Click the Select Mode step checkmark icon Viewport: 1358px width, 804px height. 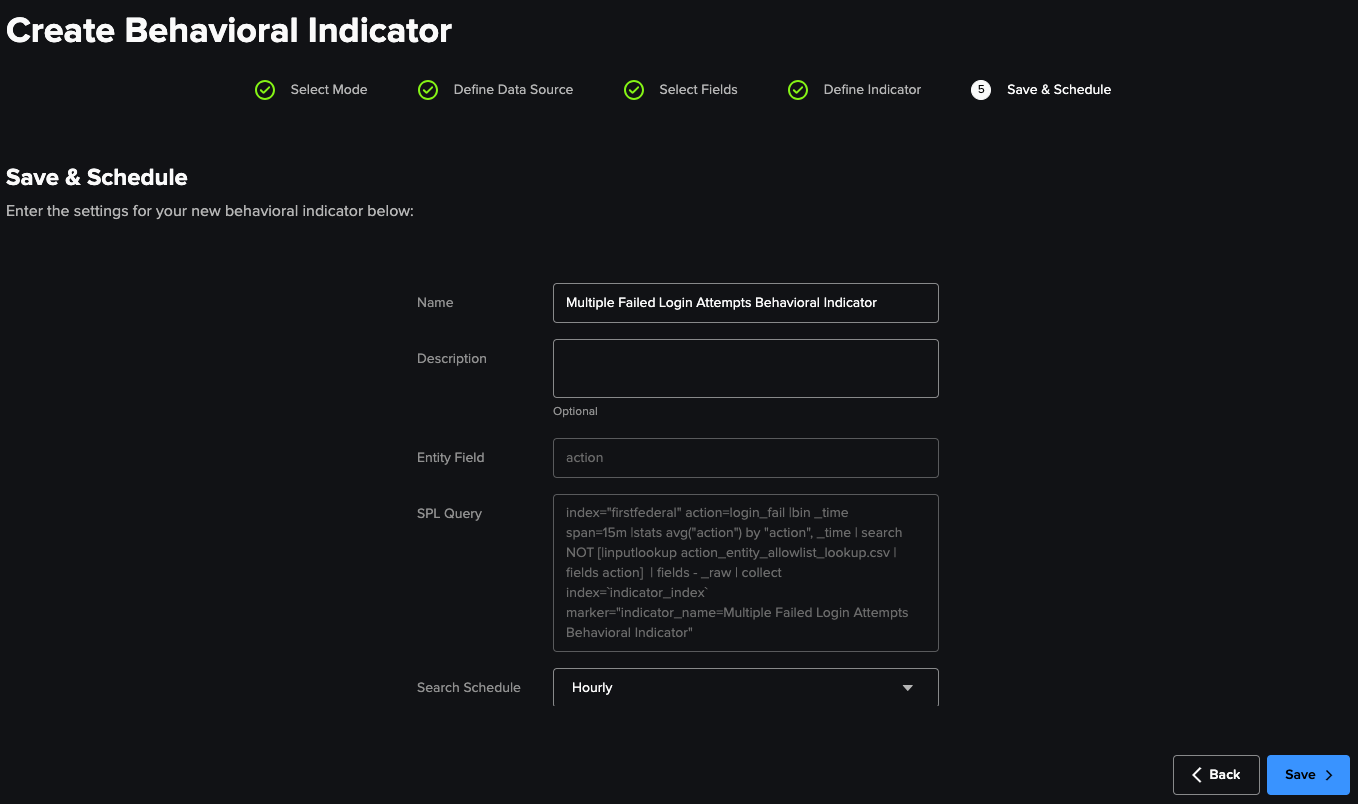[x=264, y=89]
